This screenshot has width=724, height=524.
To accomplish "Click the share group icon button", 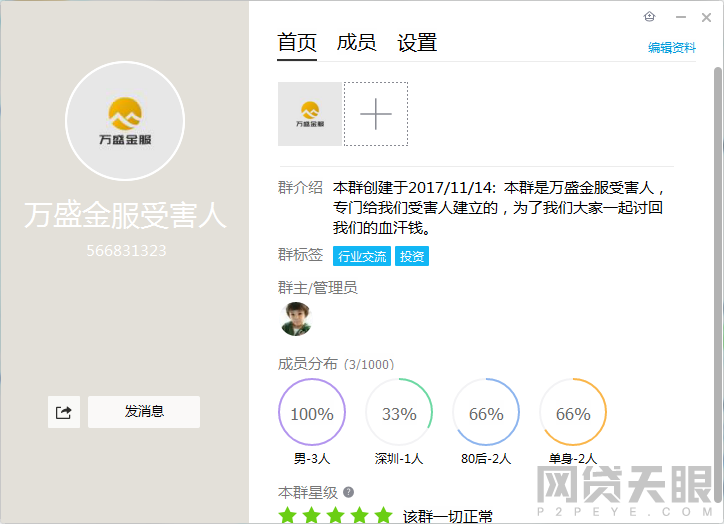I will (64, 412).
